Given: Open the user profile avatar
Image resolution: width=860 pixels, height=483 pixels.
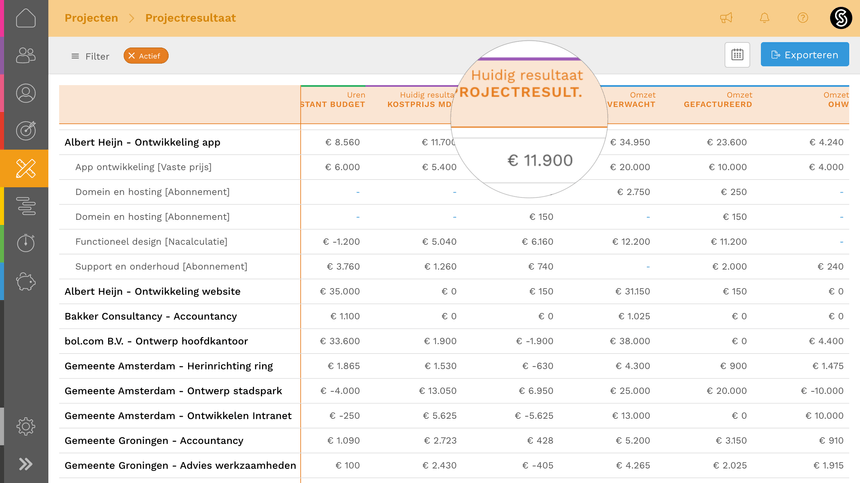Looking at the screenshot, I should [841, 18].
